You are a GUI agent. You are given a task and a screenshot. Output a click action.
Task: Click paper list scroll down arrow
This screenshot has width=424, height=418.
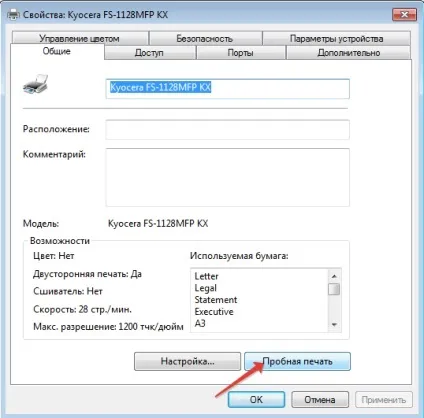(334, 325)
